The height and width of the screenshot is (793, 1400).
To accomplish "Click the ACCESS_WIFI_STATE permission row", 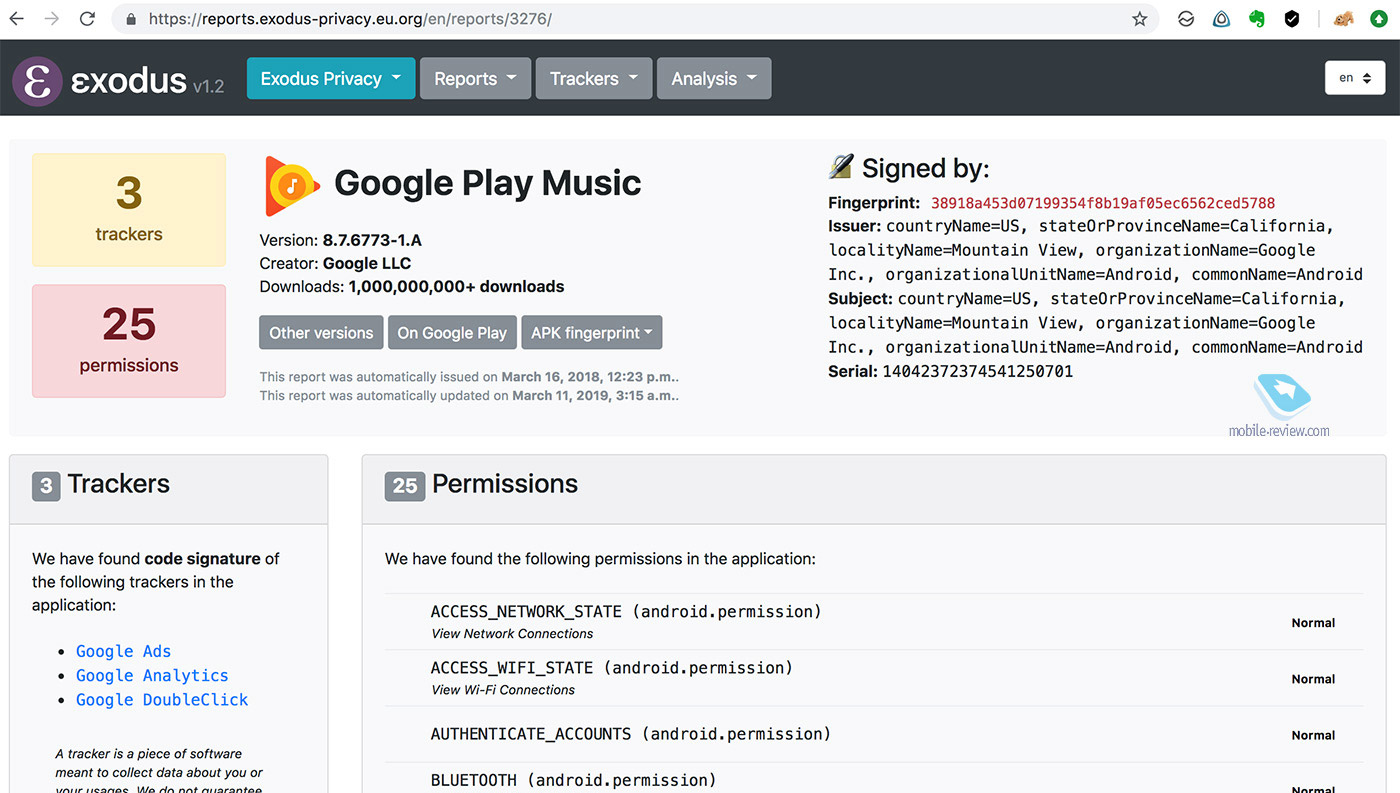I will tap(874, 678).
